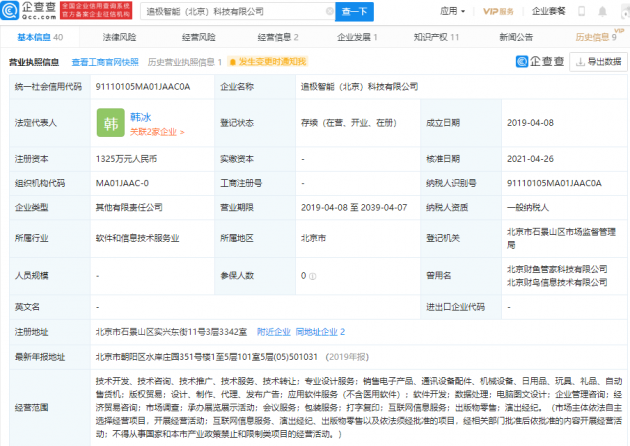Click the 查一下 search button
Image resolution: width=630 pixels, height=446 pixels.
click(x=354, y=12)
